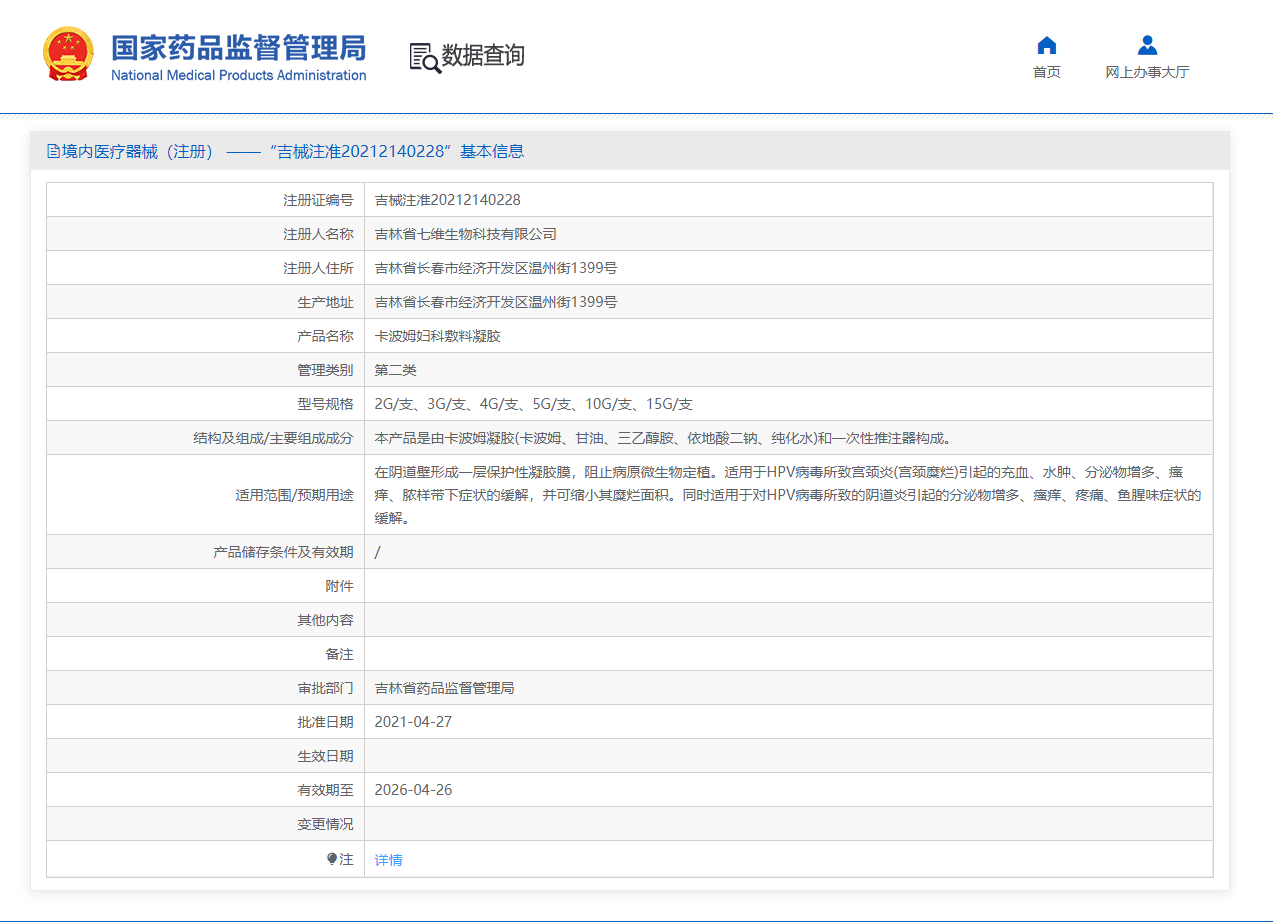1273x922 pixels.
Task: Click the 附件 row label
Action: pyautogui.click(x=339, y=586)
